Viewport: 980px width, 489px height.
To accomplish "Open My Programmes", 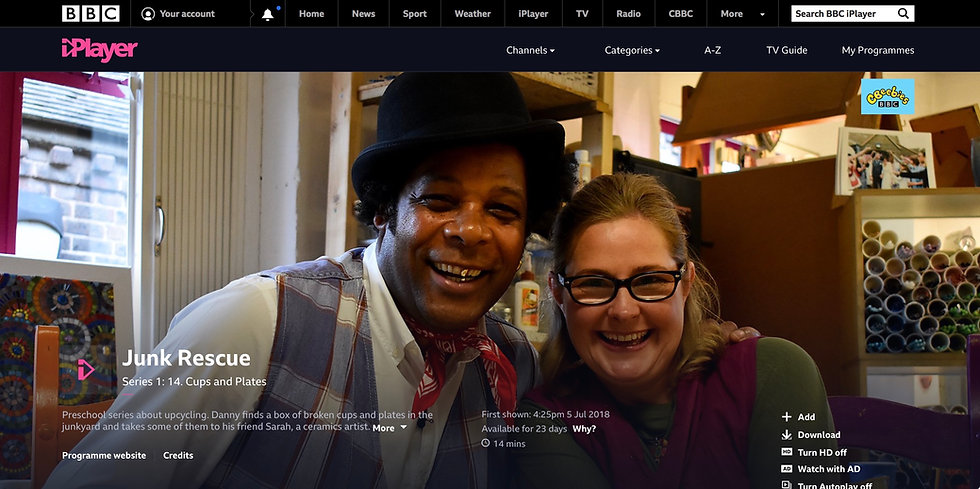I will 878,50.
